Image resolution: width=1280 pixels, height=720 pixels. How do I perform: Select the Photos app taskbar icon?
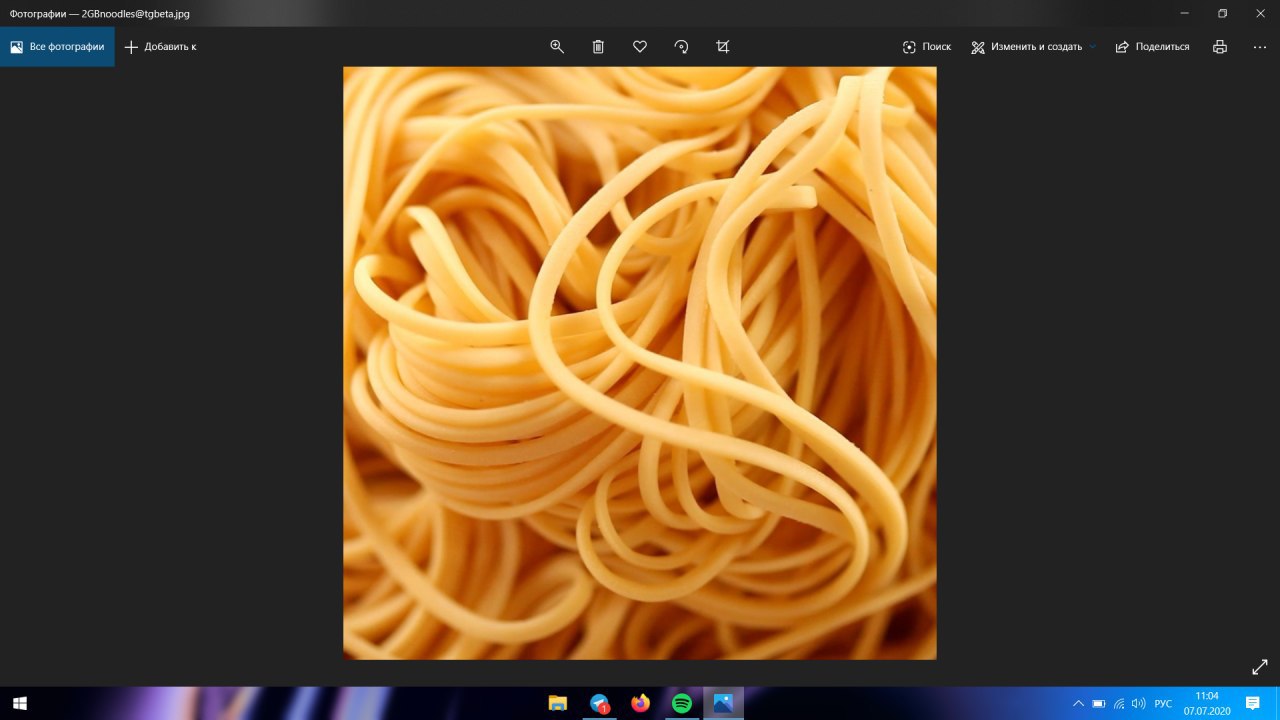723,703
